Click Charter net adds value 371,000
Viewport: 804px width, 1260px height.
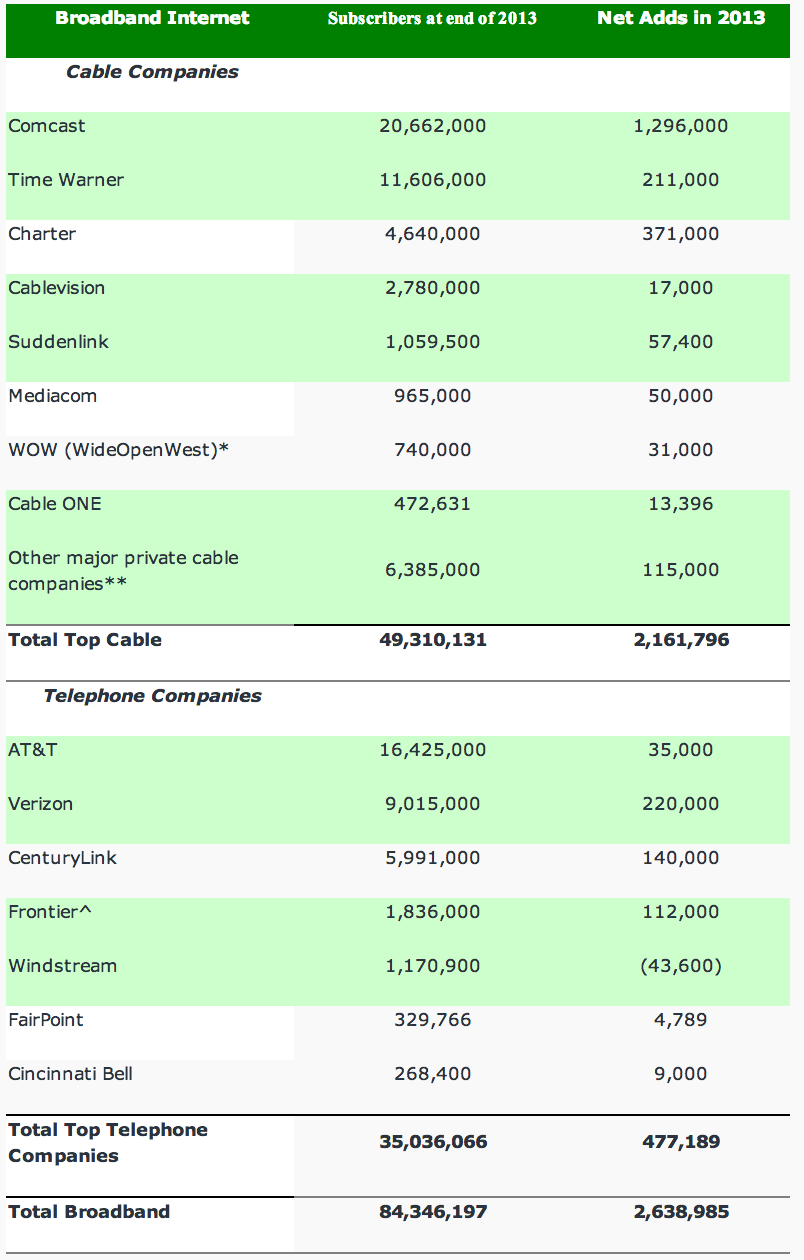point(681,234)
